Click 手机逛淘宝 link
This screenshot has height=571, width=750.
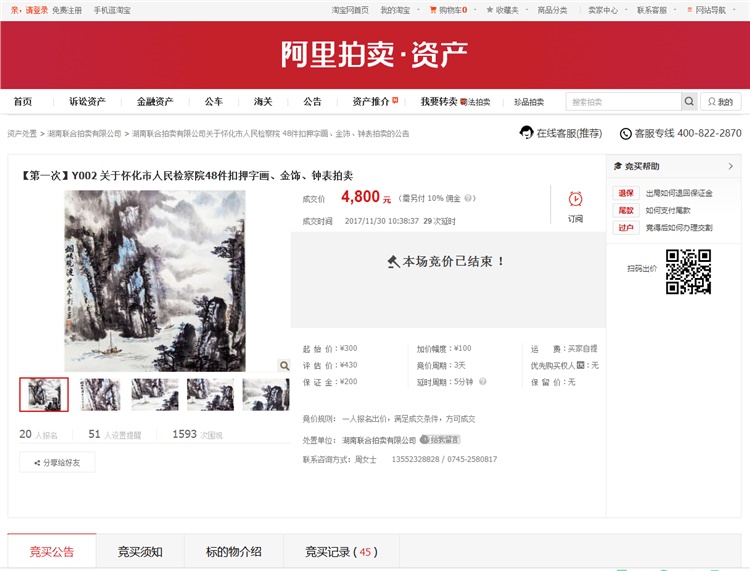tap(112, 10)
